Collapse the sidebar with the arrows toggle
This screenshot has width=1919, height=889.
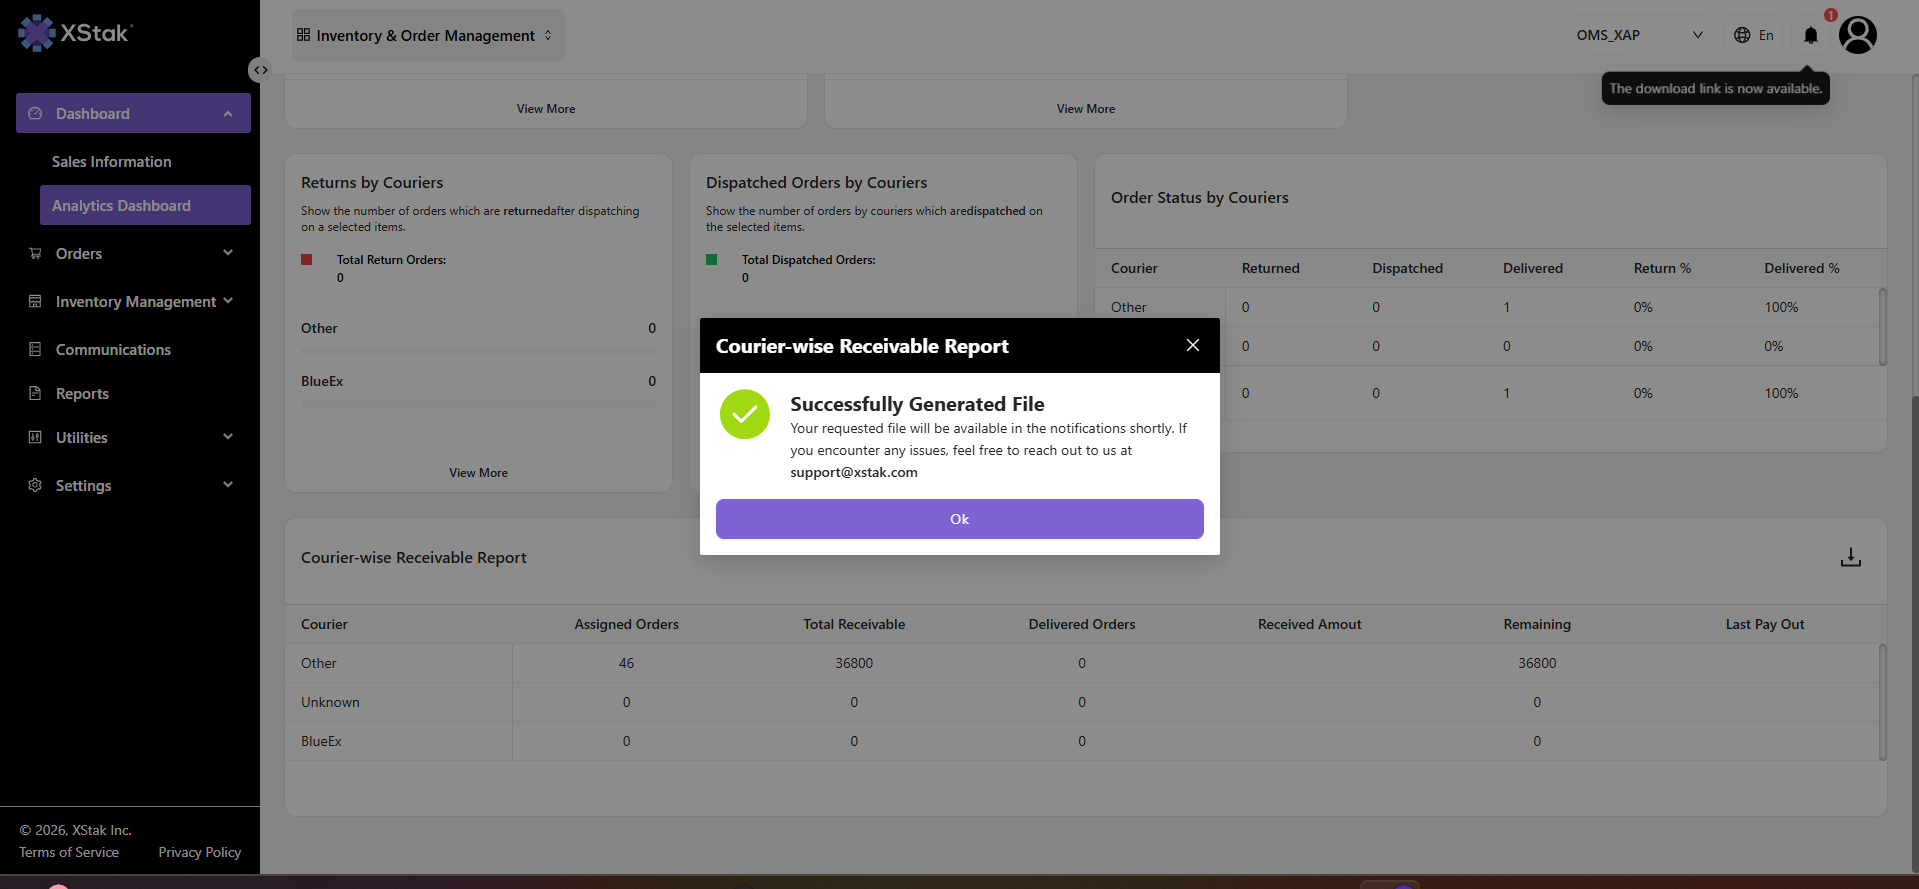pos(260,70)
